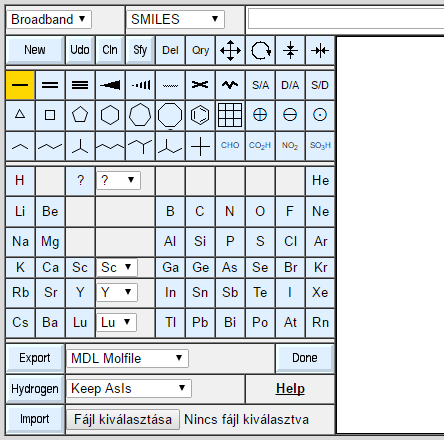Viewport: 444px width, 440px height.
Task: Add a CHO aldehyde group
Action: pyautogui.click(x=230, y=146)
